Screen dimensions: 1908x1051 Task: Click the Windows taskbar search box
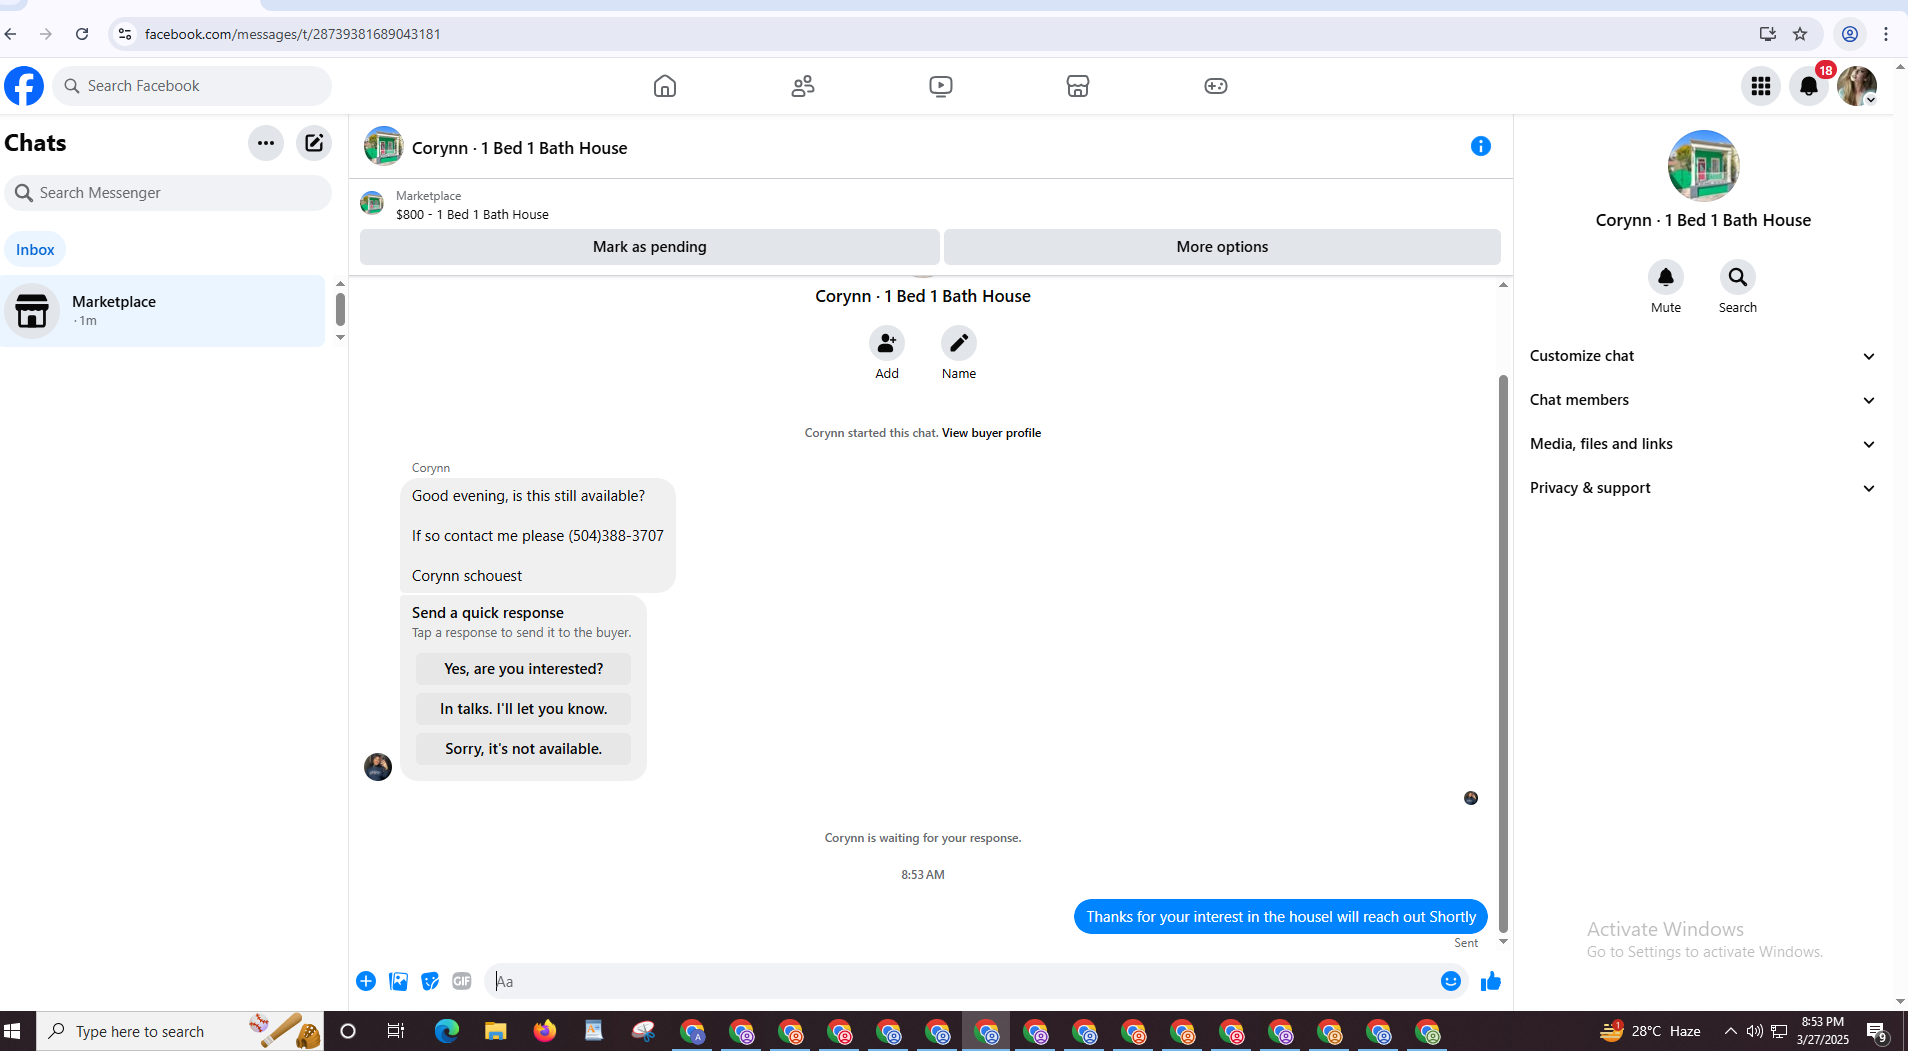coord(180,1031)
